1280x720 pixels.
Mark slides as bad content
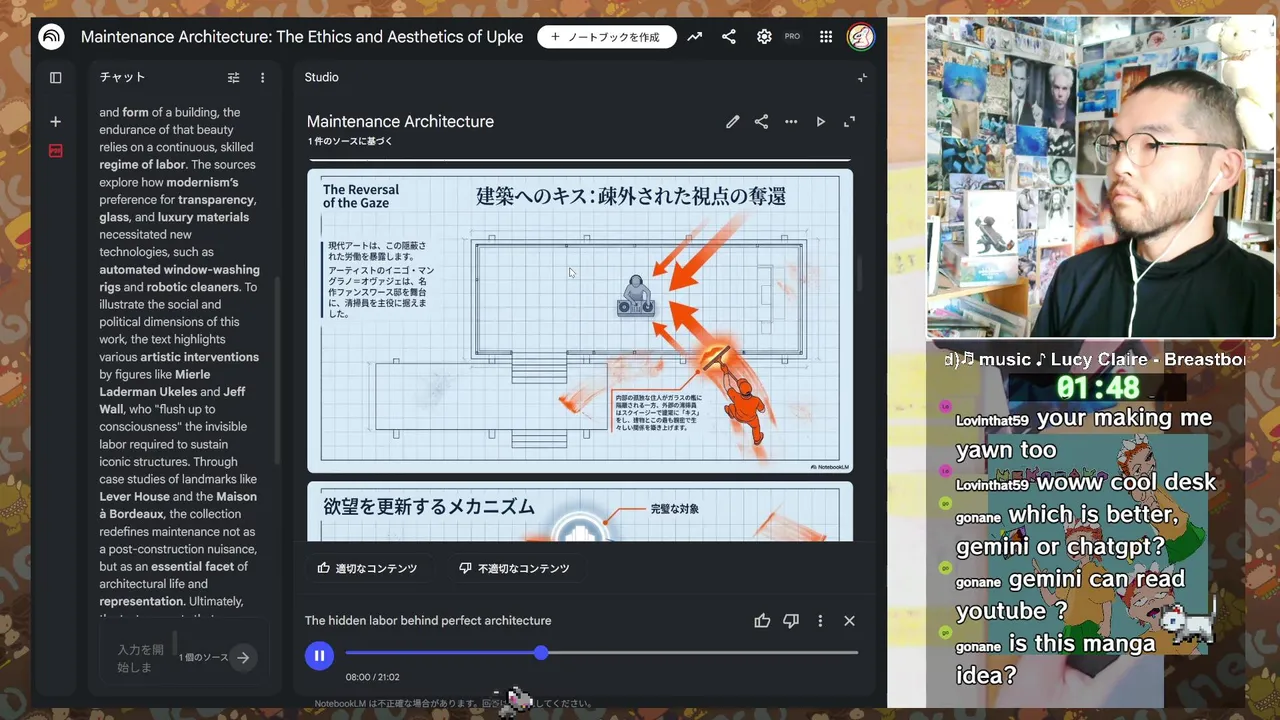click(514, 568)
